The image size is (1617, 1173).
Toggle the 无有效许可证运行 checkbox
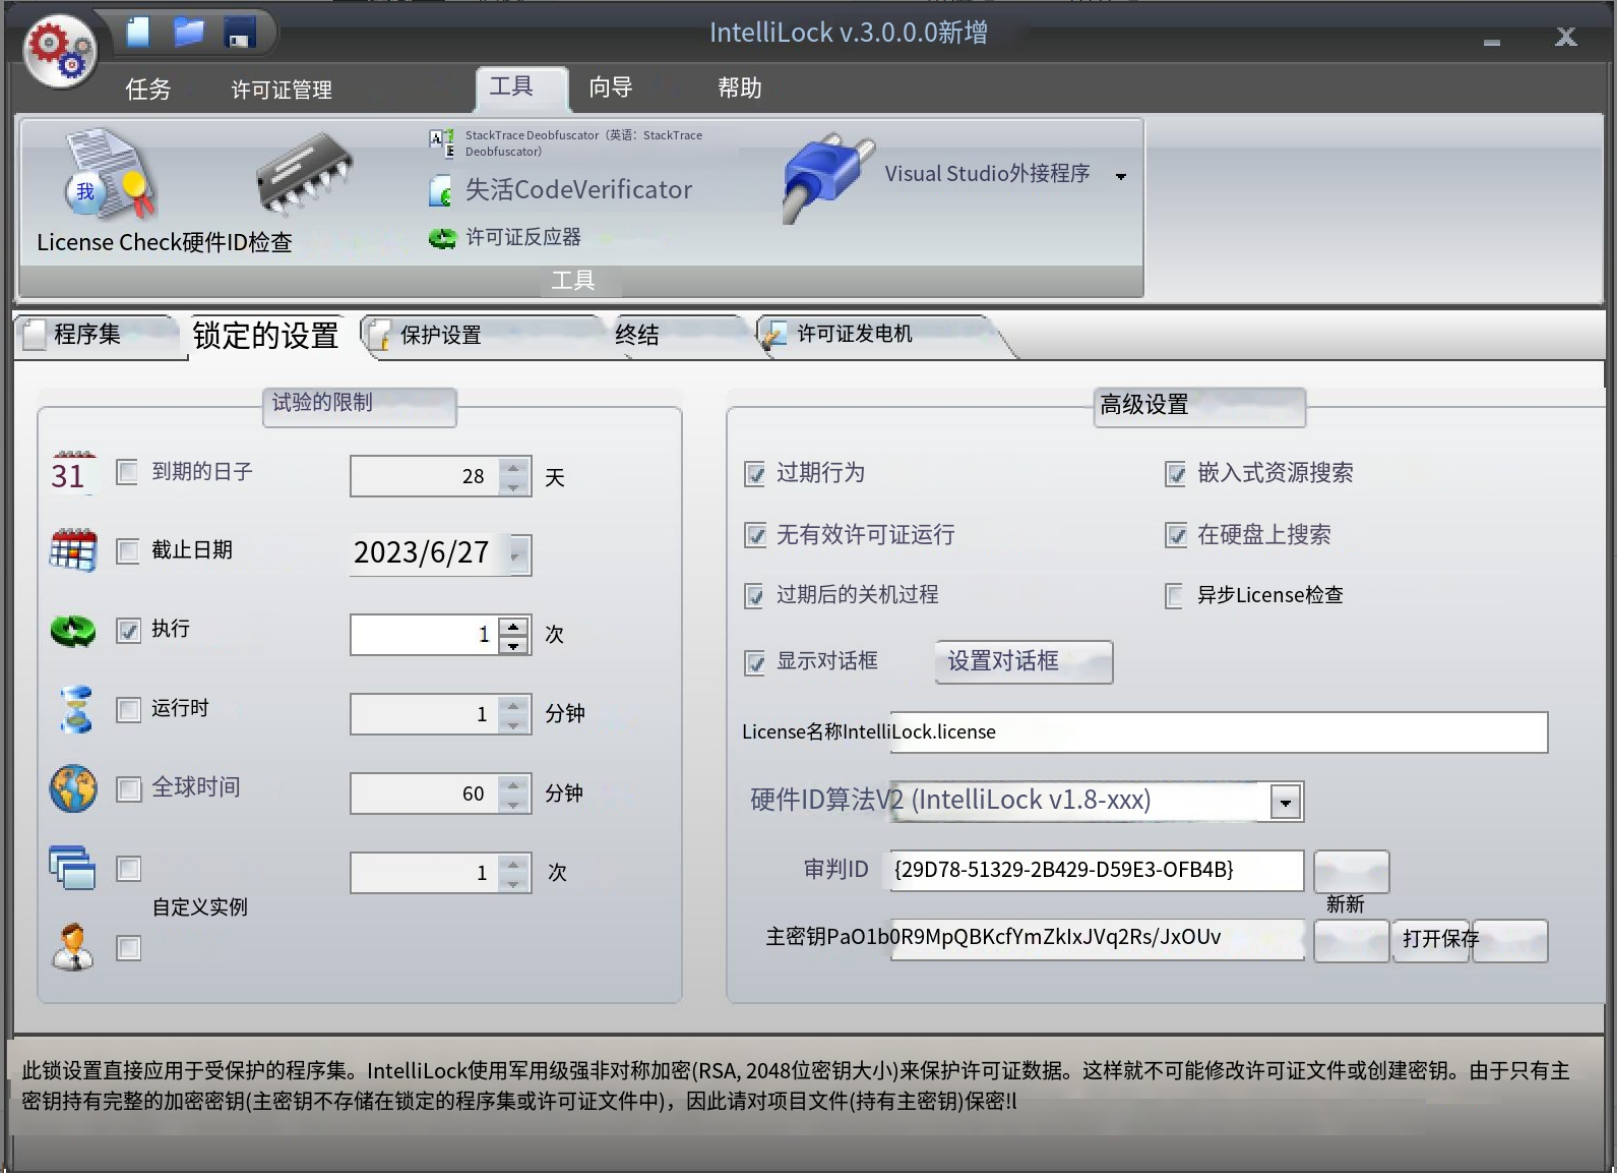[x=755, y=536]
